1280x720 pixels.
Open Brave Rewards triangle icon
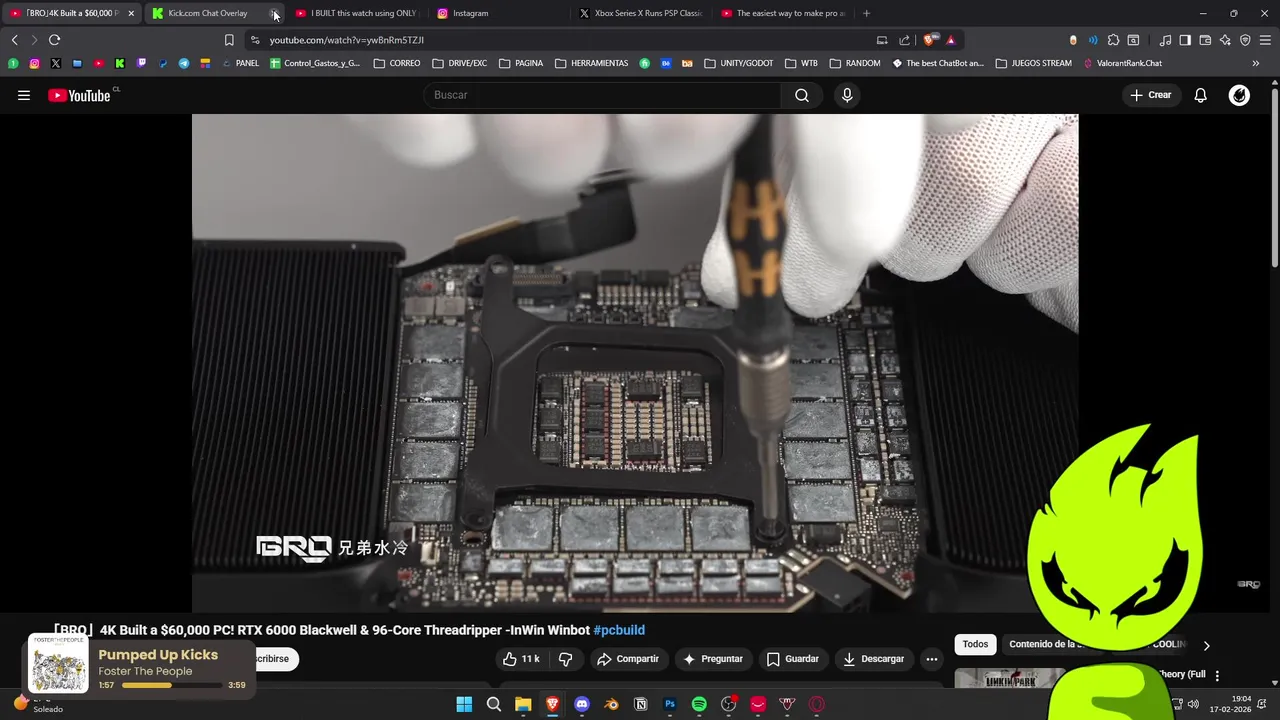tap(951, 40)
